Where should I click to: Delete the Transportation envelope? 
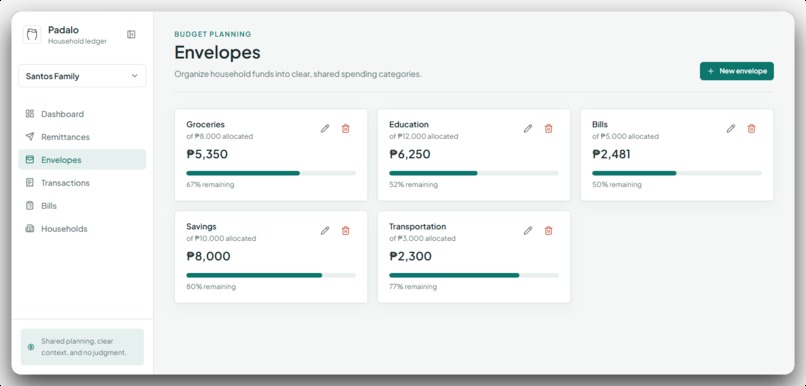[548, 231]
